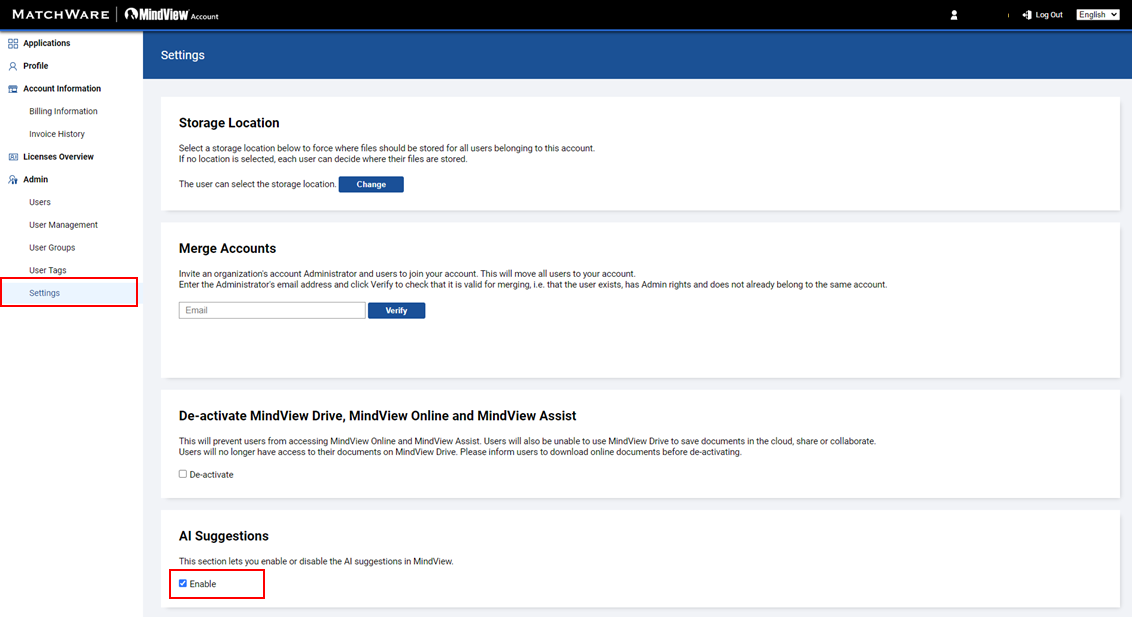
Task: Select the Admin key icon
Action: click(11, 179)
